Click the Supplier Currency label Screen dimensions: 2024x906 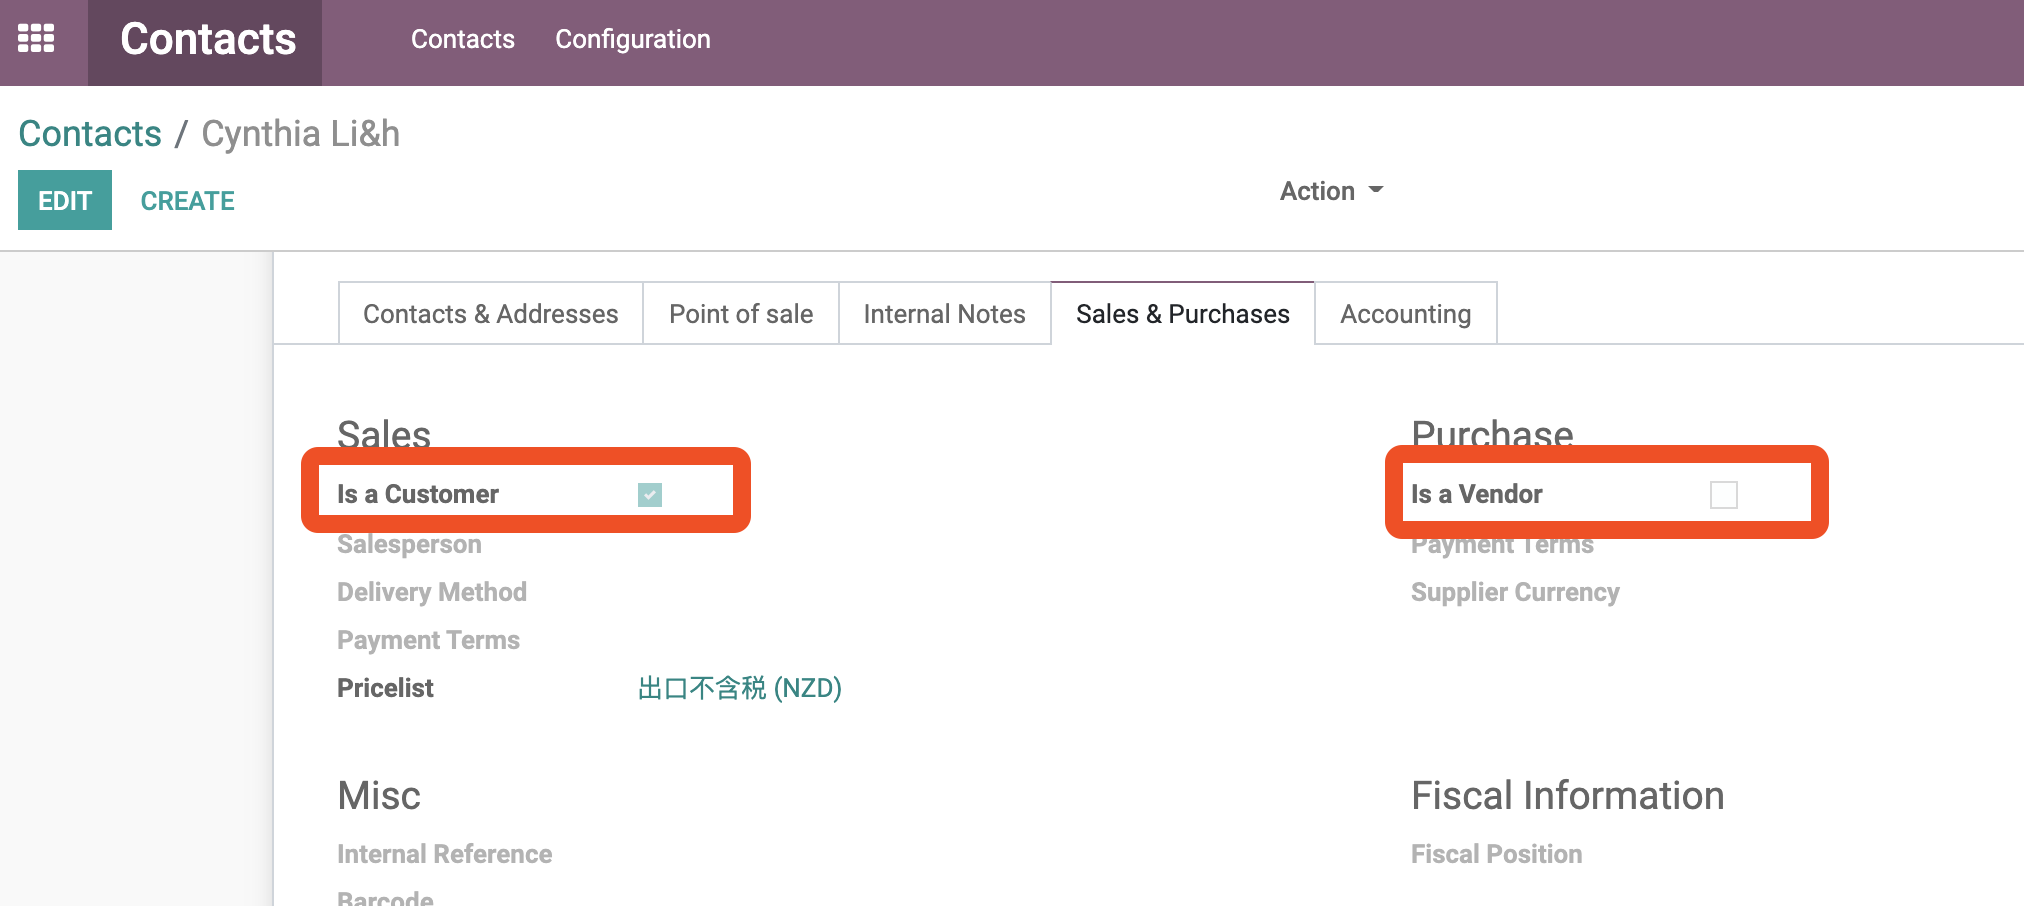tap(1515, 592)
